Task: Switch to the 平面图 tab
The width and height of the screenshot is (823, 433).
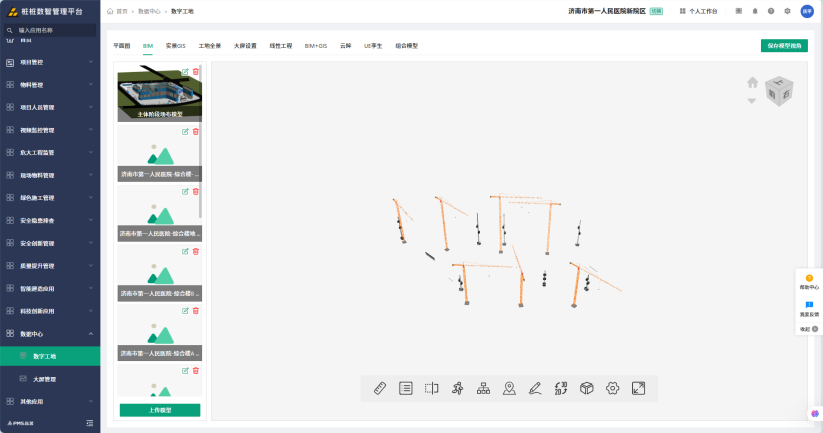Action: point(122,46)
